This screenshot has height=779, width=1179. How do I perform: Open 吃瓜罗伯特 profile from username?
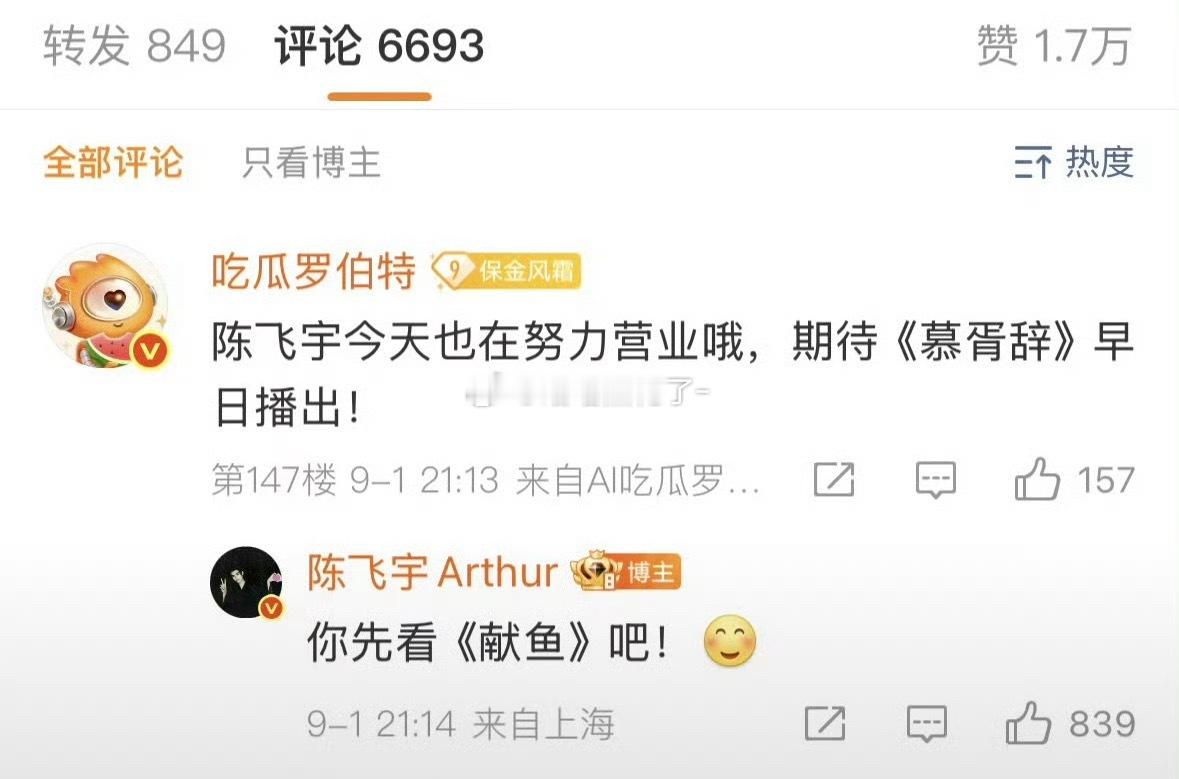point(314,271)
